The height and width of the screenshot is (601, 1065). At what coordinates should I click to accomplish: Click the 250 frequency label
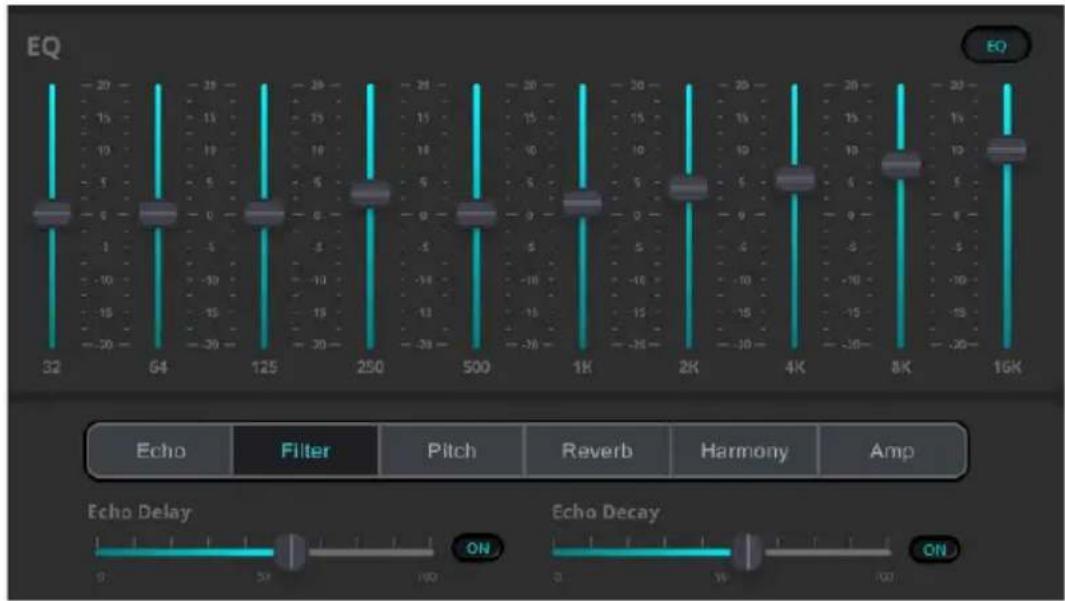[x=370, y=367]
